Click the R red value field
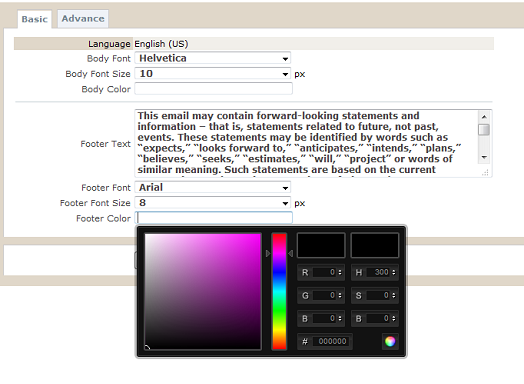This screenshot has height=384, width=524. (x=324, y=272)
